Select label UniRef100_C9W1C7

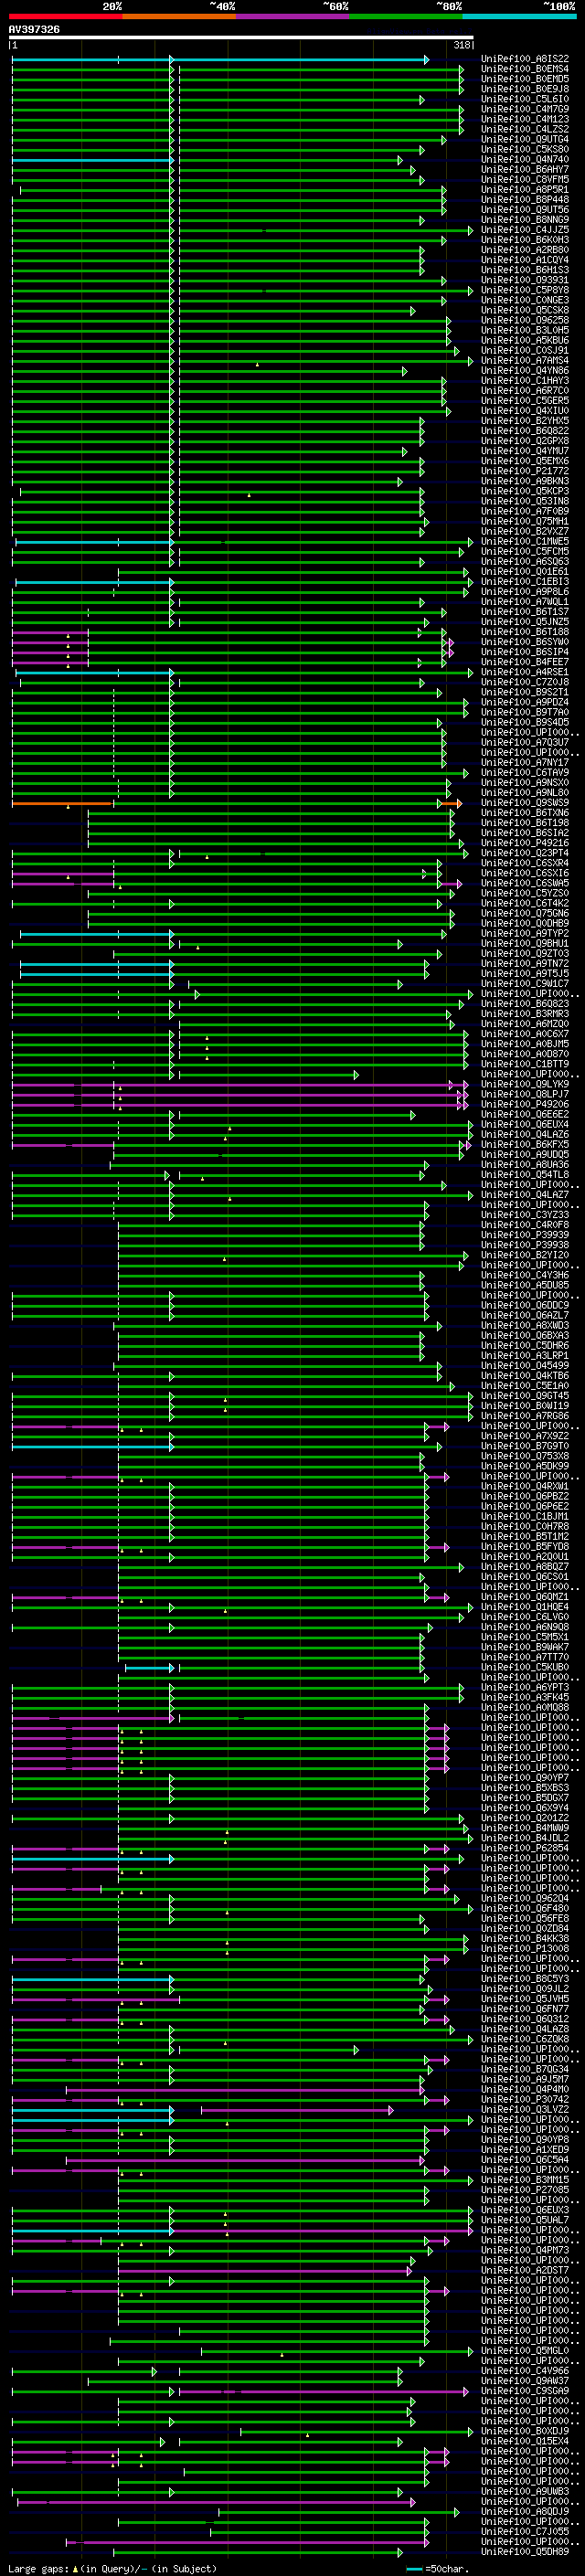click(x=525, y=983)
